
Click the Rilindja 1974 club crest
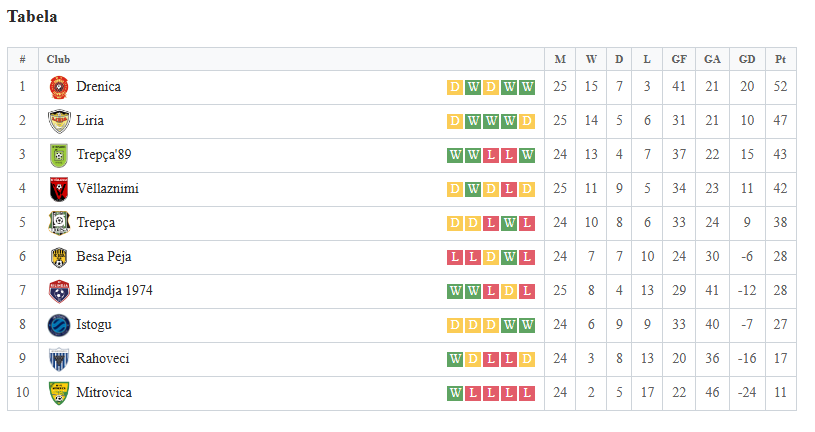[x=59, y=291]
